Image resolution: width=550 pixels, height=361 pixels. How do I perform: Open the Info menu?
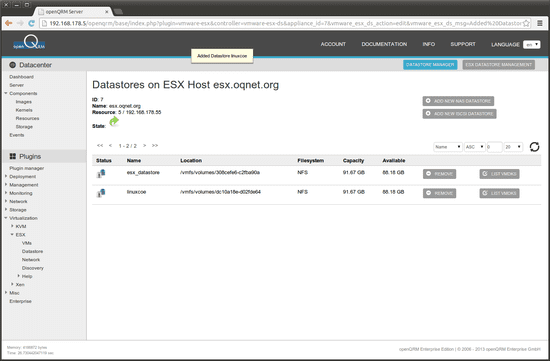pos(429,44)
